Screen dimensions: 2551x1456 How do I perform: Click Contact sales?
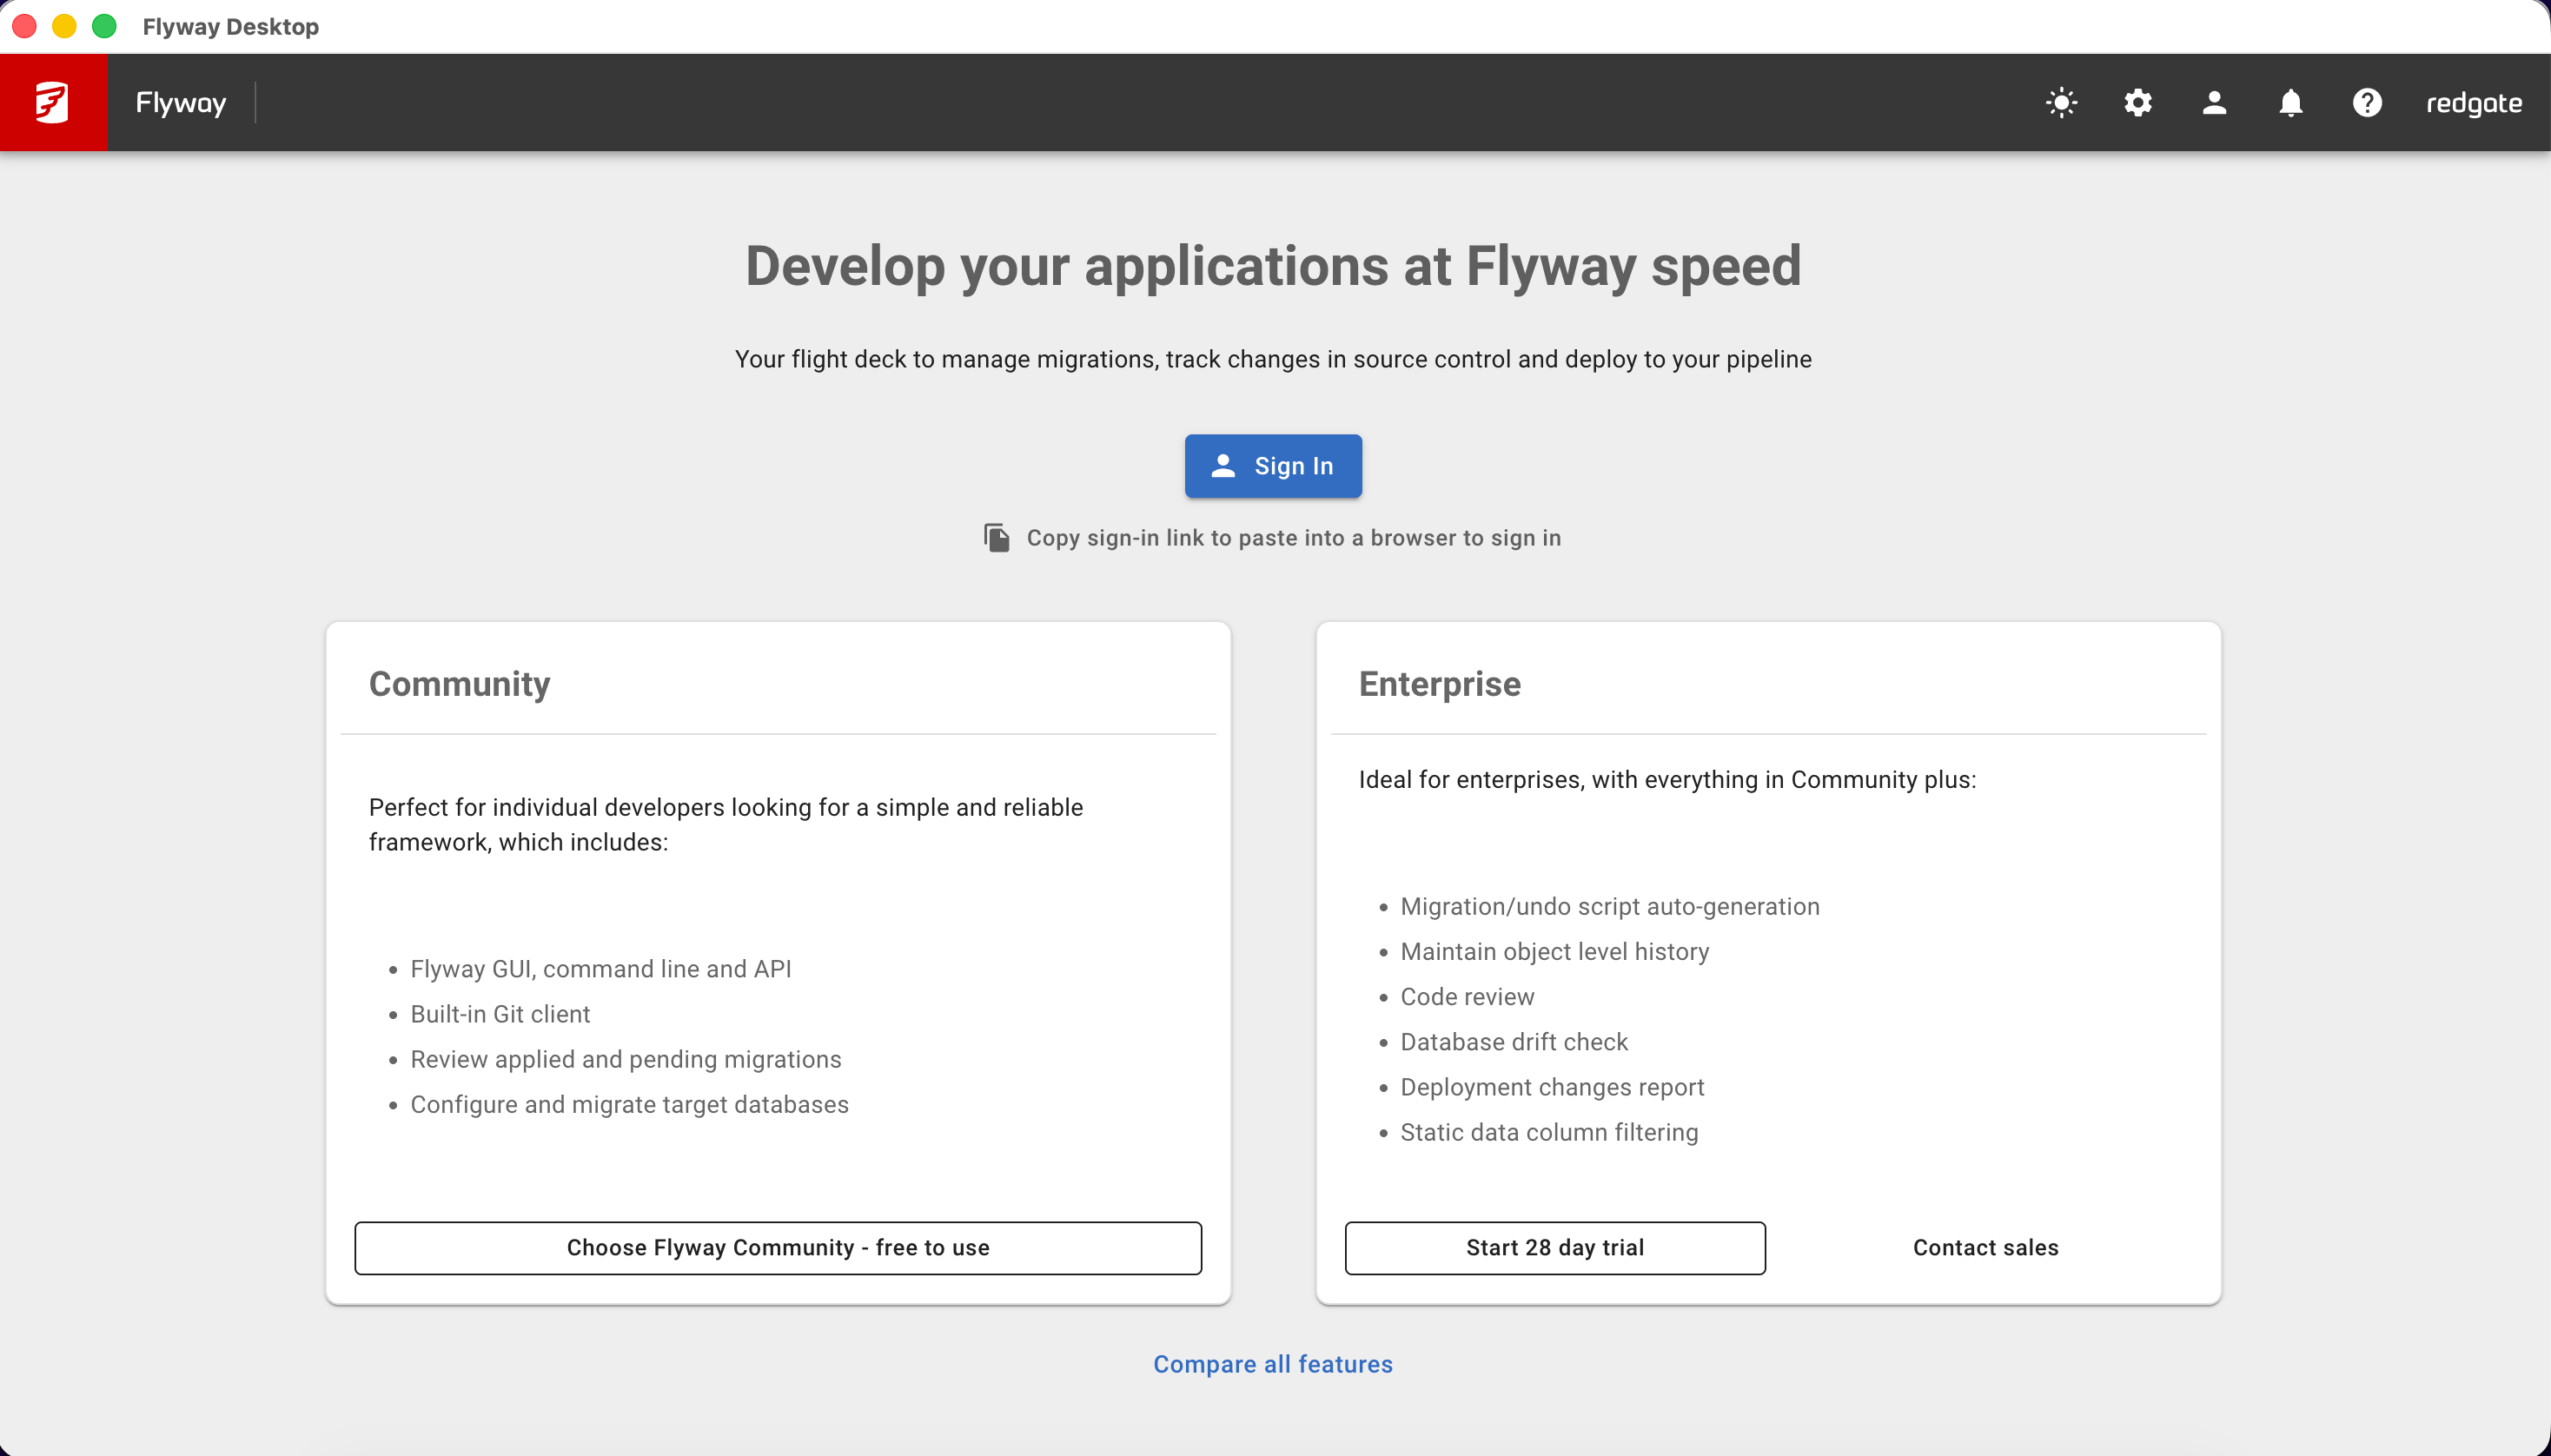1985,1248
